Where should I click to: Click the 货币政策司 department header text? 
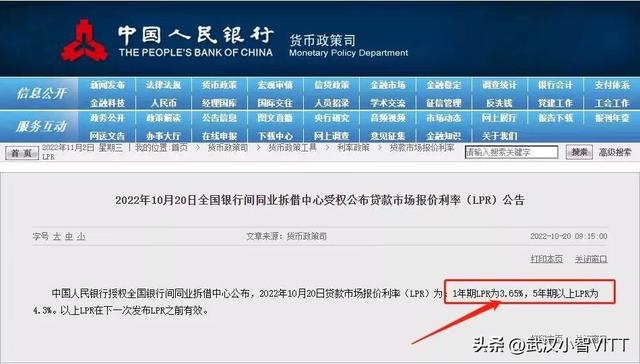tap(322, 40)
